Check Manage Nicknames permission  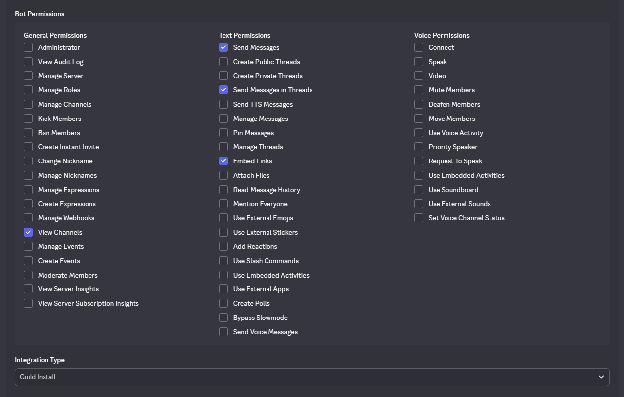pos(28,175)
